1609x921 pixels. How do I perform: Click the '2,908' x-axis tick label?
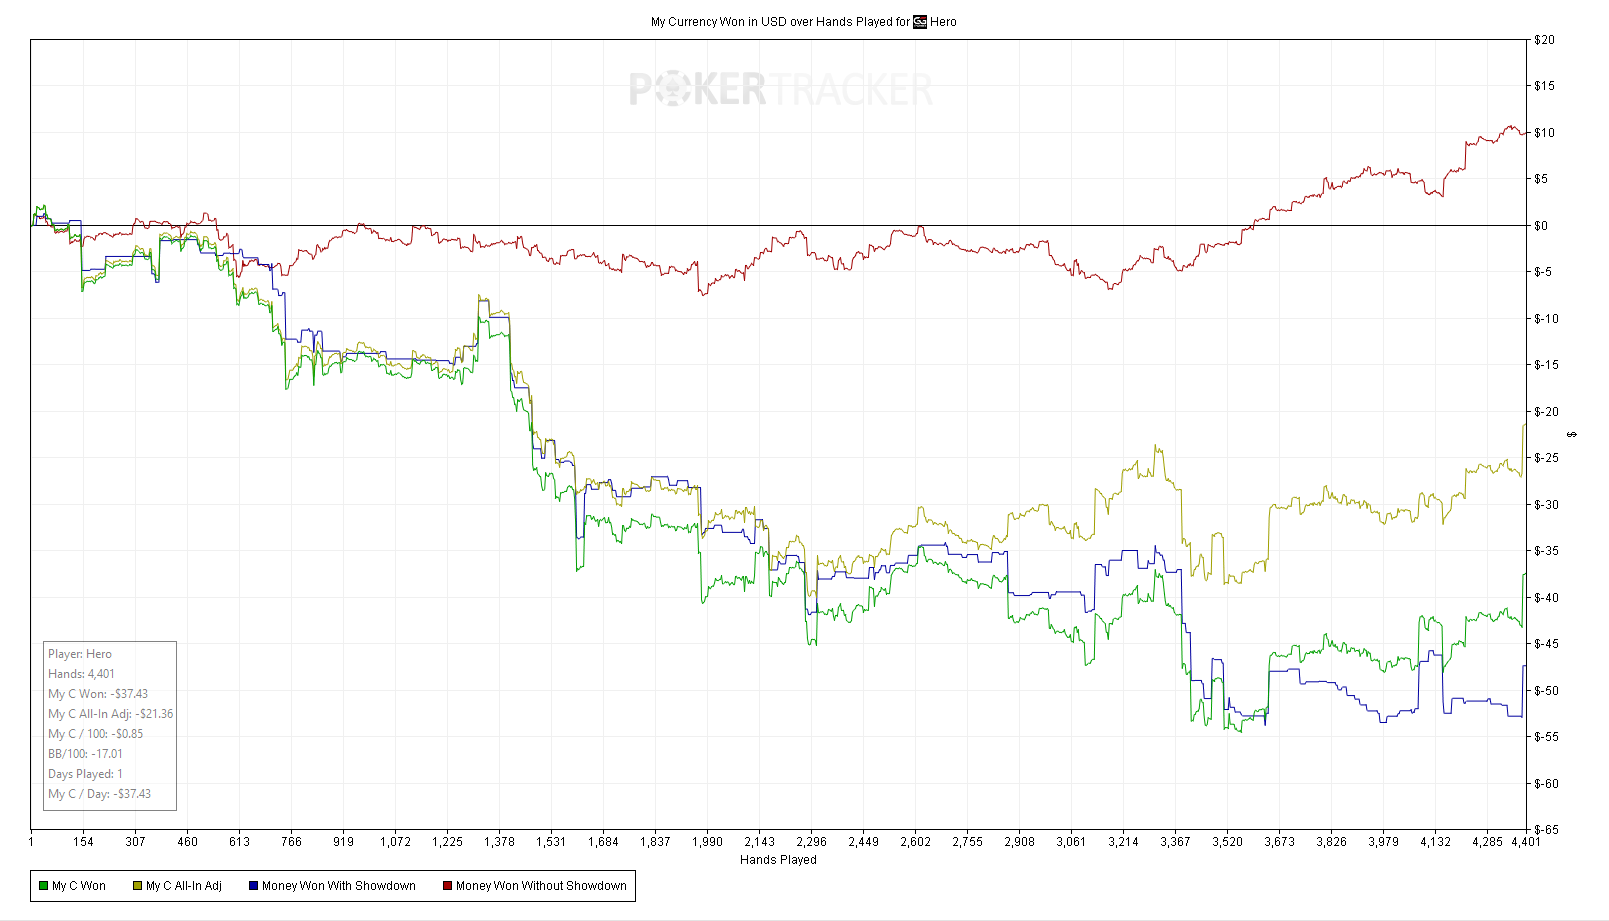[x=1019, y=842]
